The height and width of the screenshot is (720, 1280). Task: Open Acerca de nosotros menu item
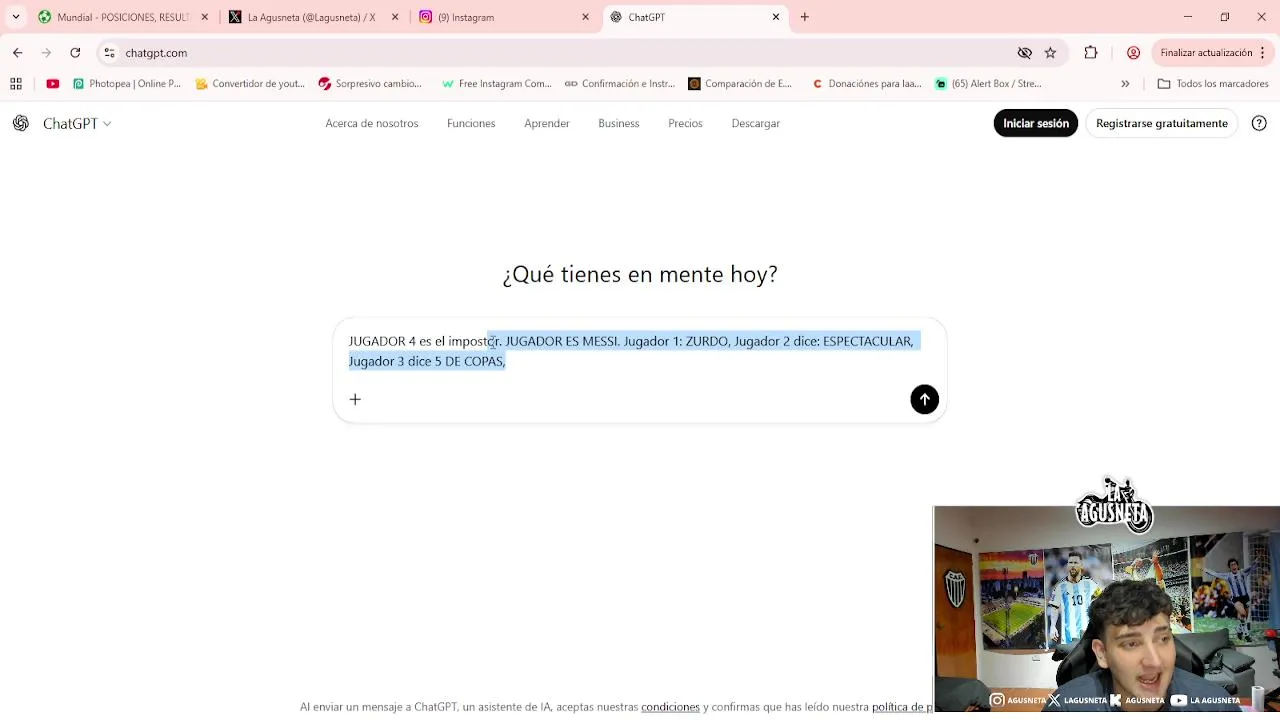[x=372, y=123]
